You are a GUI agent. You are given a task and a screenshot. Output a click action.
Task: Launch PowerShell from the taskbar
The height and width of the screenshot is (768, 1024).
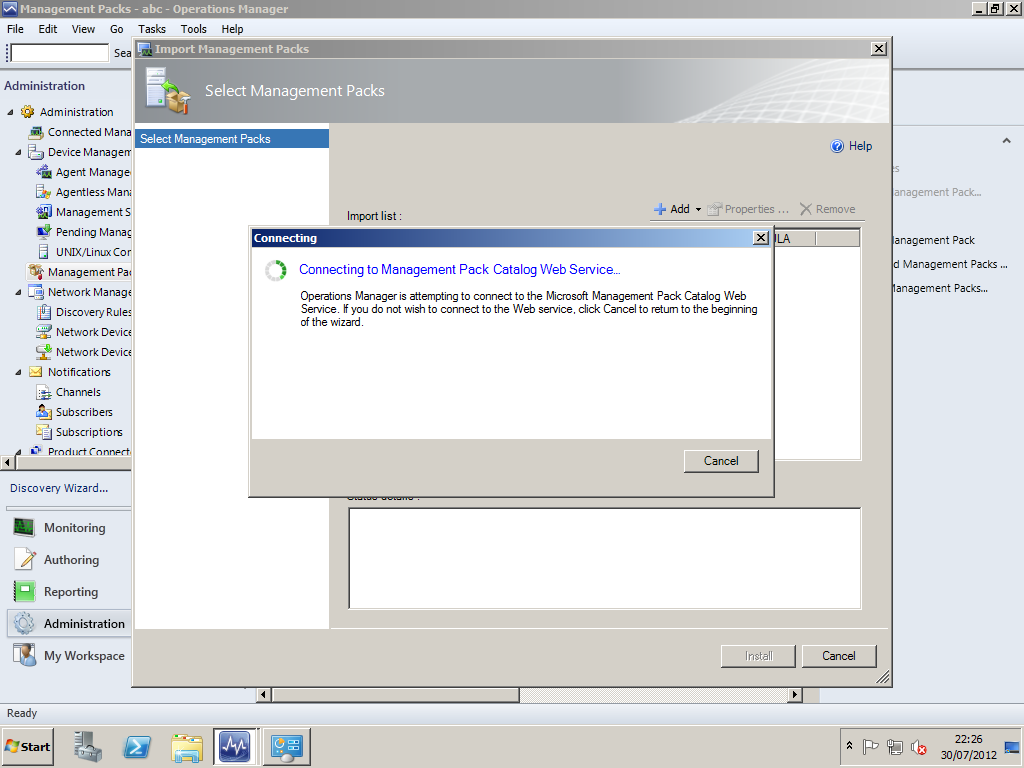click(x=137, y=746)
